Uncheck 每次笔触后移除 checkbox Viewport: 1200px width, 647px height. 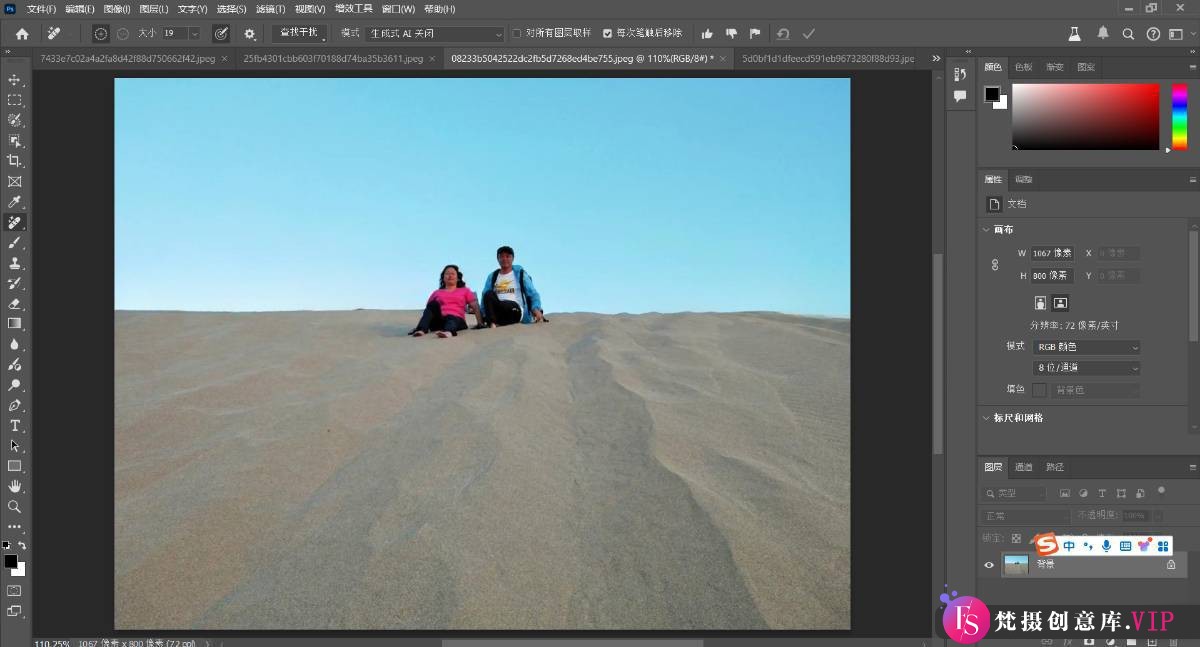click(x=607, y=33)
